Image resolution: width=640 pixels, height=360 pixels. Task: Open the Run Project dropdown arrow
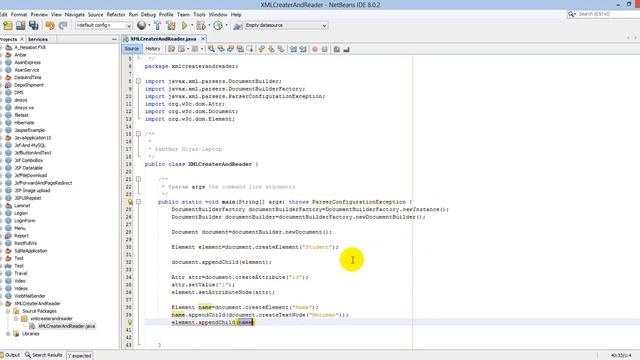click(192, 26)
